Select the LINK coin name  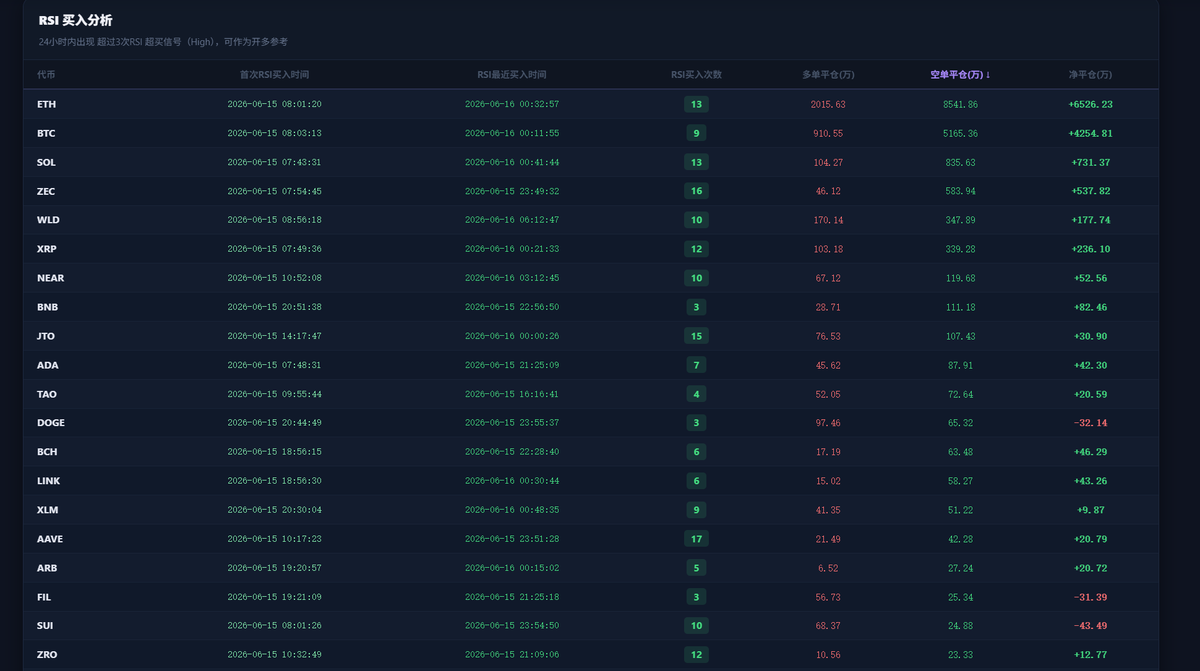(49, 481)
